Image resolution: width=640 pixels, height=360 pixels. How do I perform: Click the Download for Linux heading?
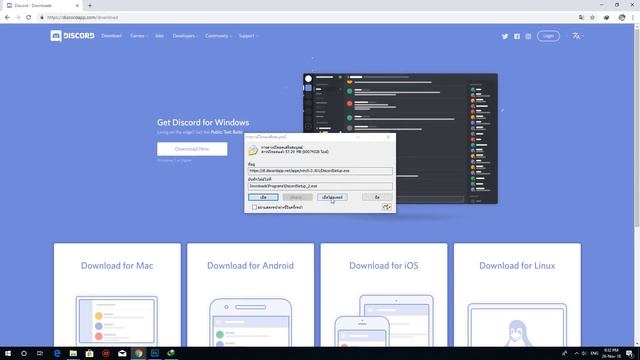[517, 266]
